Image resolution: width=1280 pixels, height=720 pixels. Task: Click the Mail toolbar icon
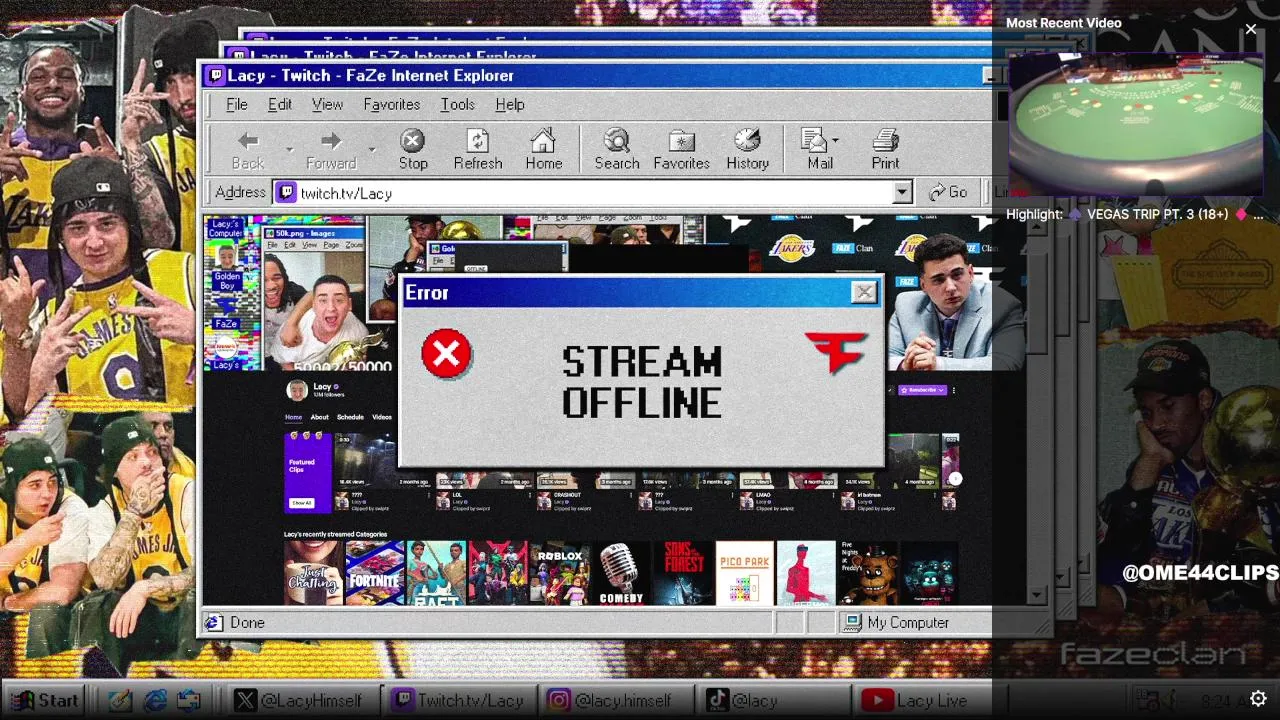(x=815, y=141)
